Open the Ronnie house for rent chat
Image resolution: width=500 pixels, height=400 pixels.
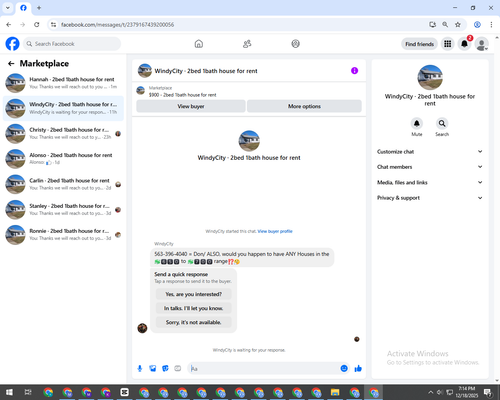click(63, 235)
